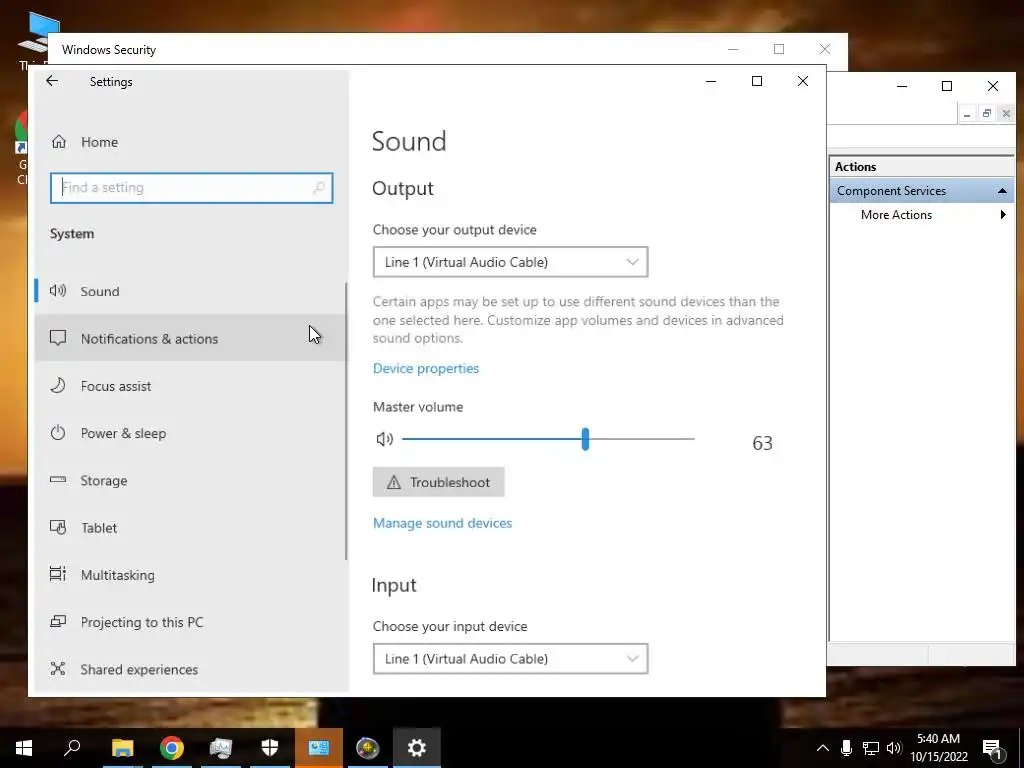The image size is (1024, 768).
Task: Click the Notifications speech bubble icon
Action: pos(58,338)
